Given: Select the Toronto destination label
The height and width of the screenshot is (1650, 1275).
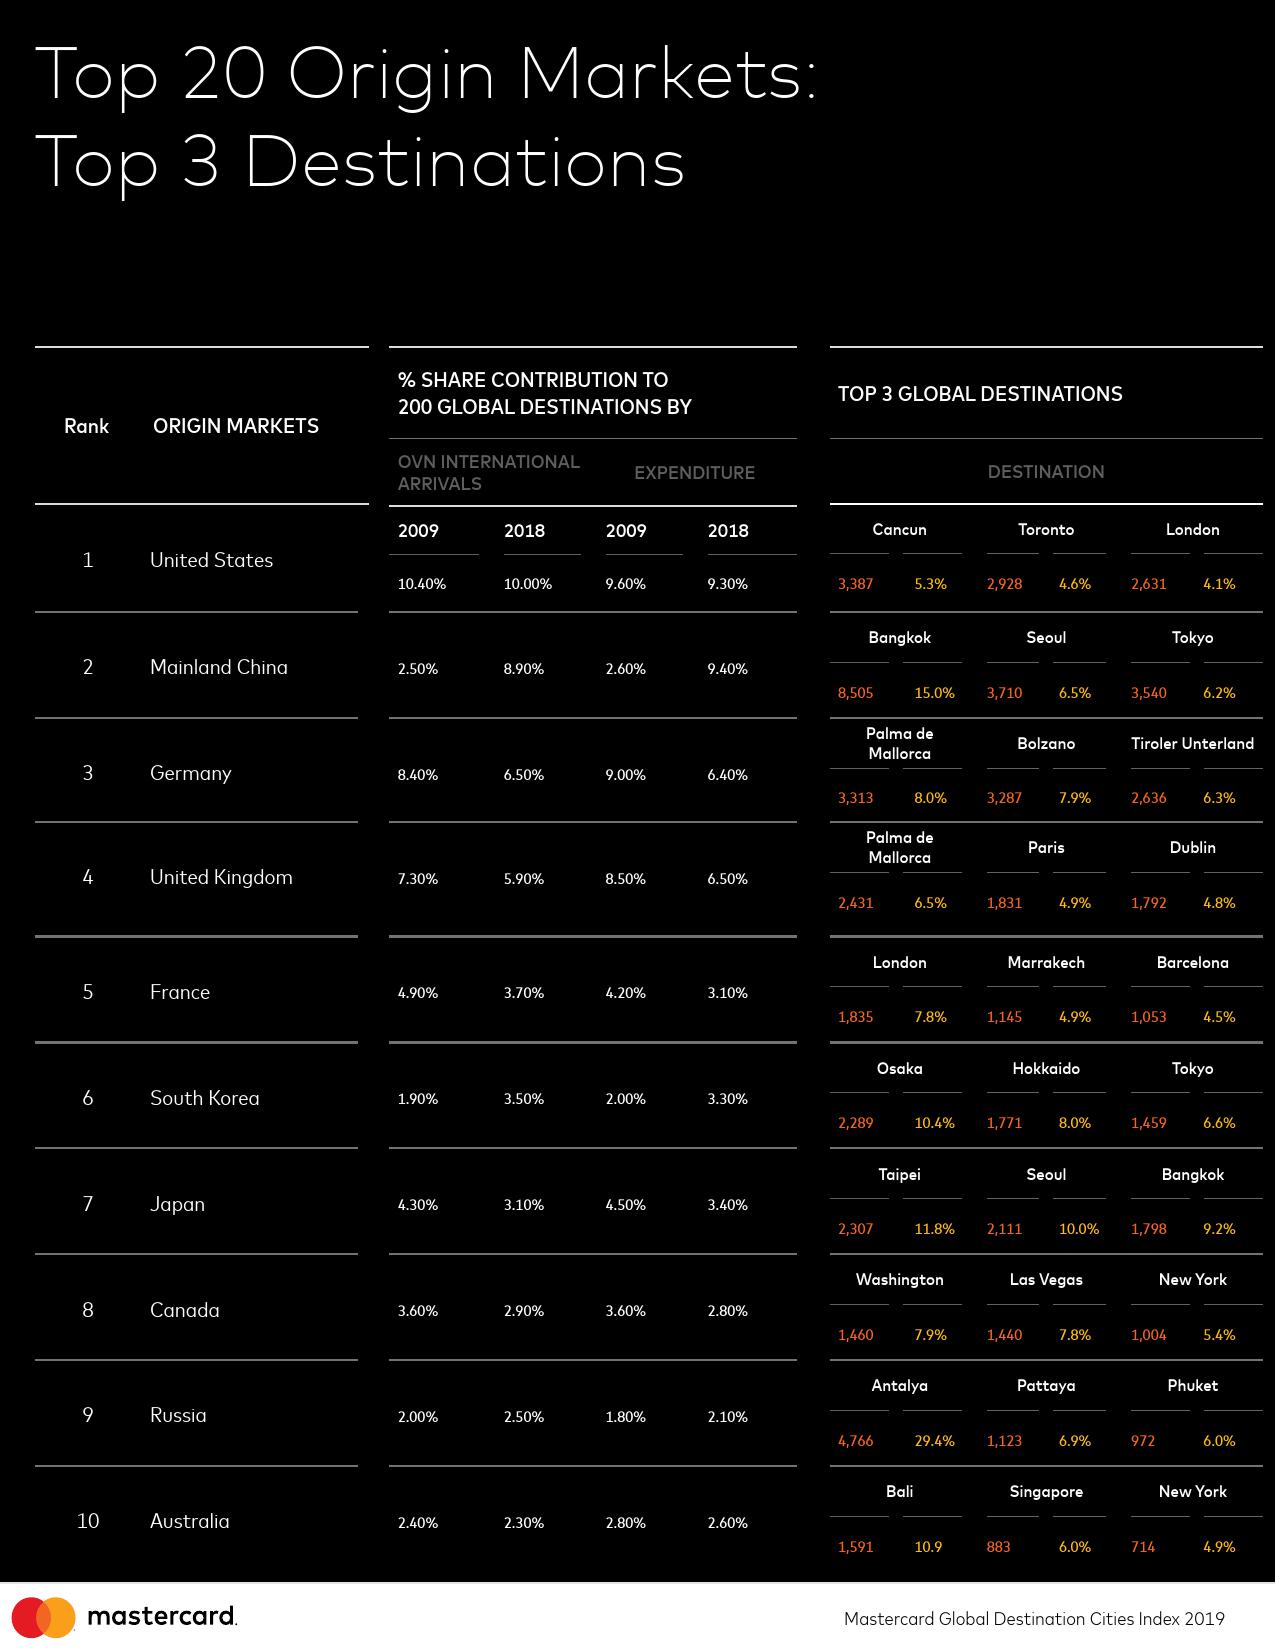Looking at the screenshot, I should 1046,530.
